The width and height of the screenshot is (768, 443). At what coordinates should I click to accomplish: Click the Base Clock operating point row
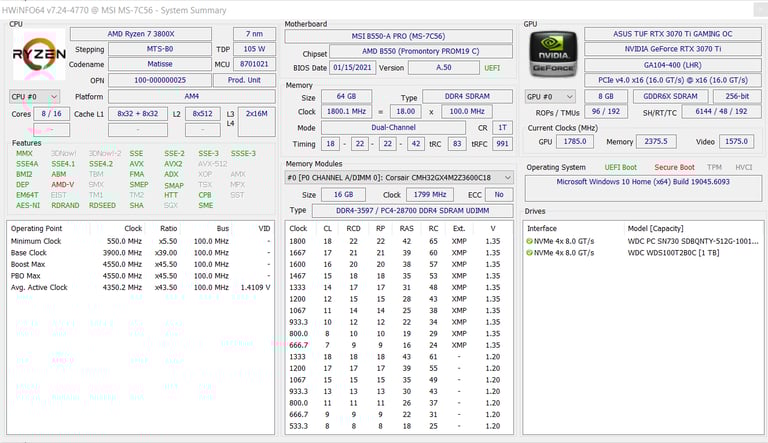pos(141,253)
